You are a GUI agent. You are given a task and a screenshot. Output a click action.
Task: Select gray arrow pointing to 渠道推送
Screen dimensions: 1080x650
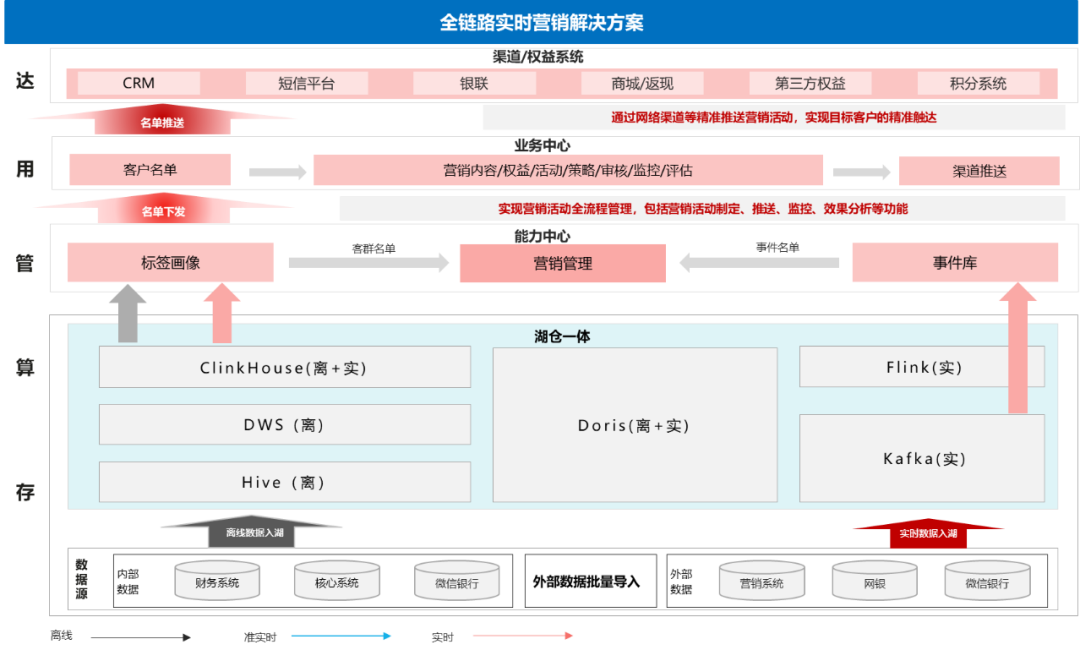(862, 171)
